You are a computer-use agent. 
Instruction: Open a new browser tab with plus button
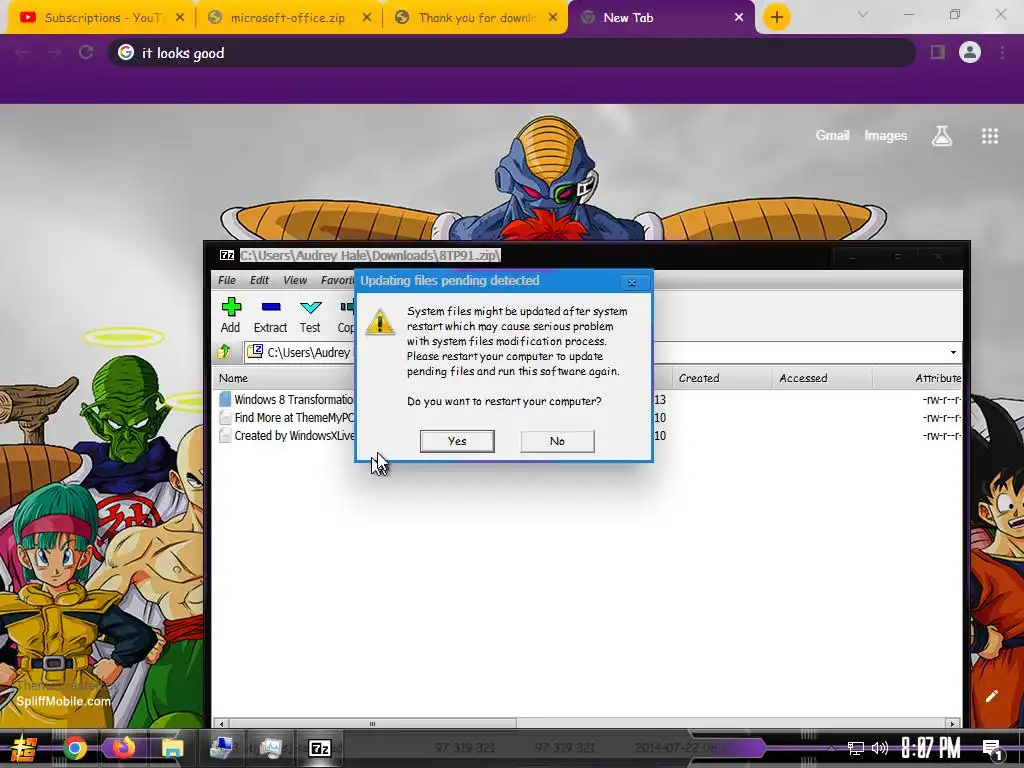[x=776, y=18]
